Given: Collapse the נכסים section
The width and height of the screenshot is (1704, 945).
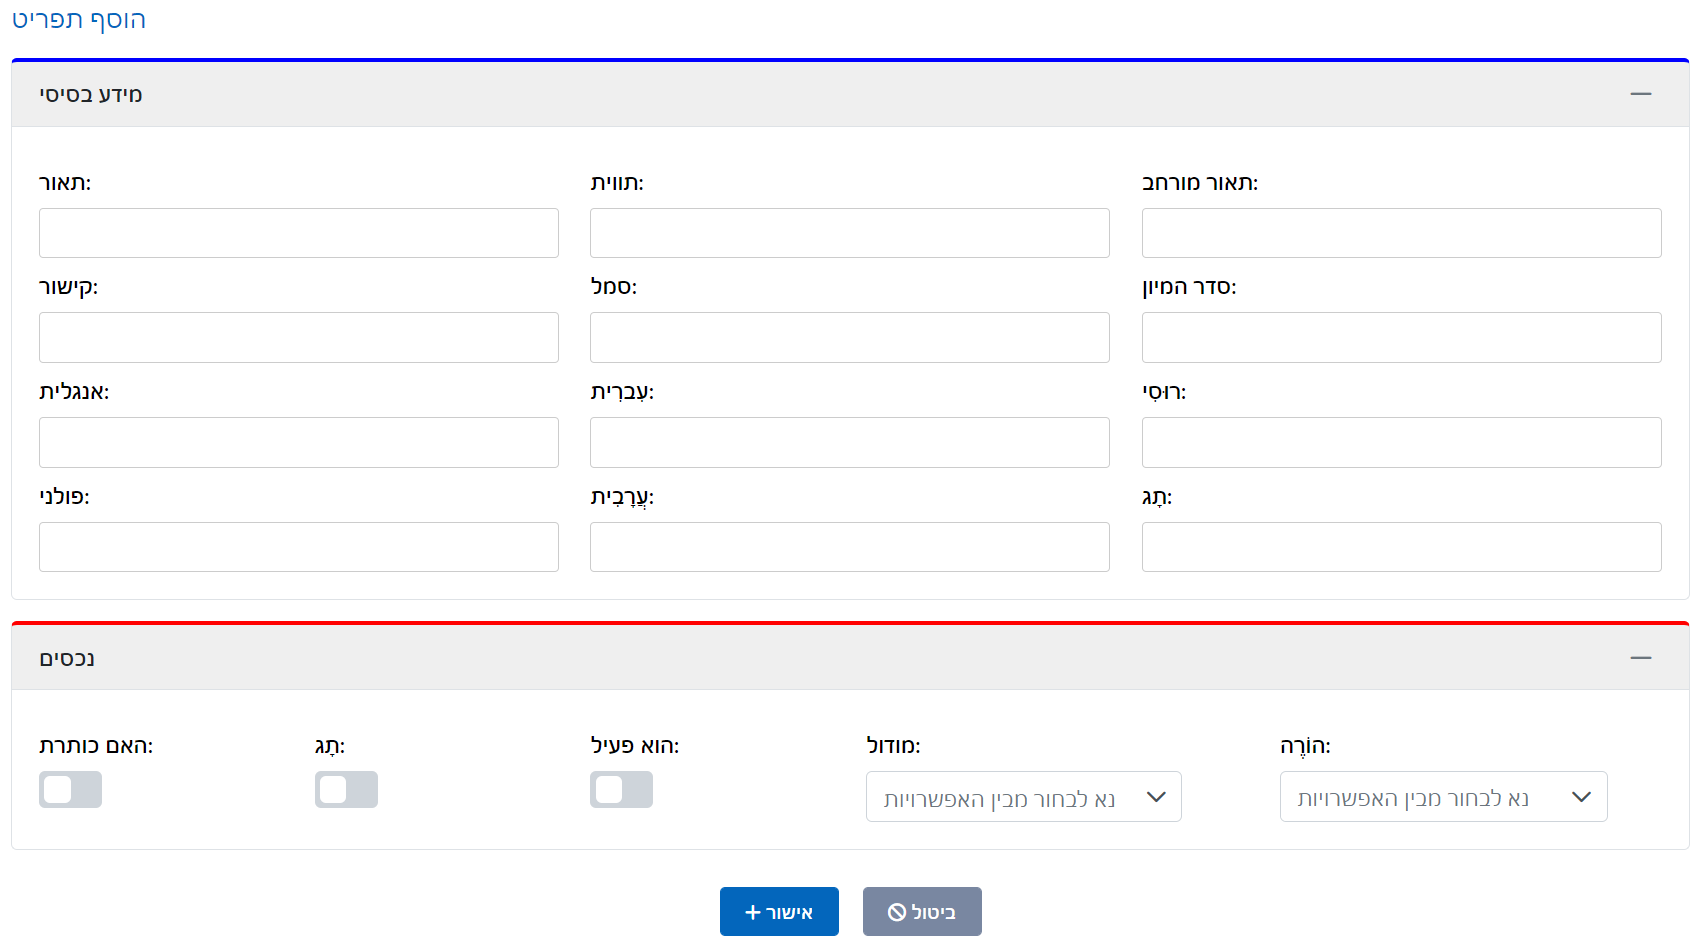Looking at the screenshot, I should pyautogui.click(x=1641, y=657).
